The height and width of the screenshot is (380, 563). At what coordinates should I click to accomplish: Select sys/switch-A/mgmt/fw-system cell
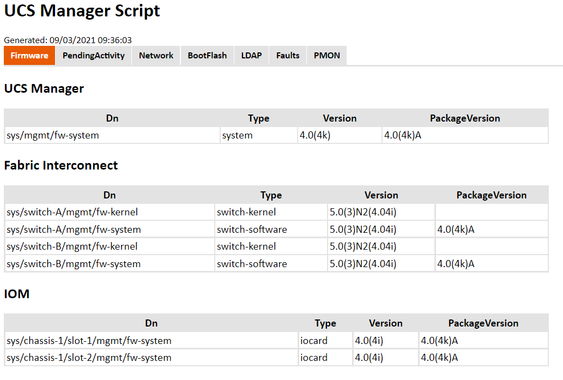[x=110, y=230]
